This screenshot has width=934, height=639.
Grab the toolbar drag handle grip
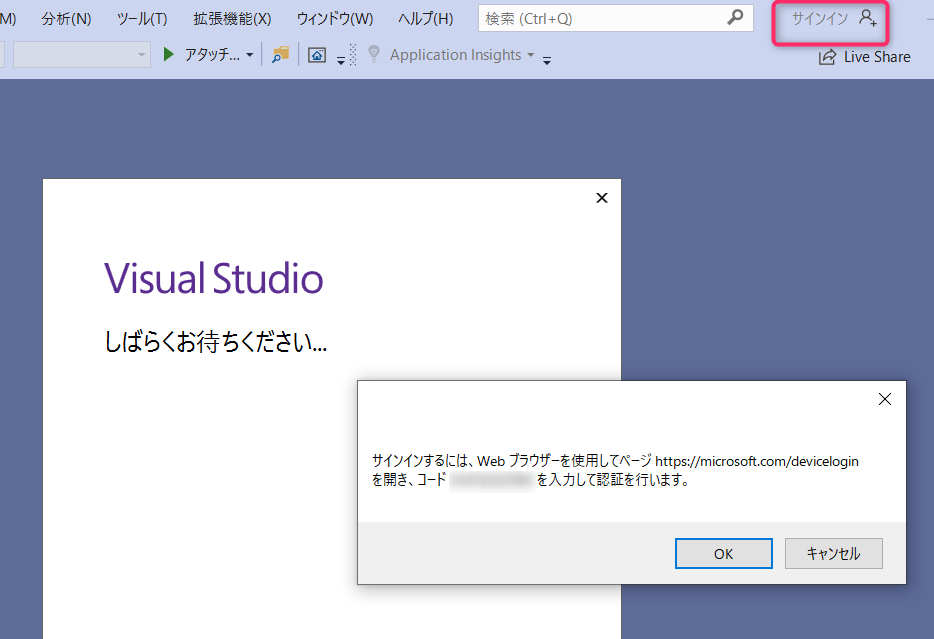coord(353,55)
